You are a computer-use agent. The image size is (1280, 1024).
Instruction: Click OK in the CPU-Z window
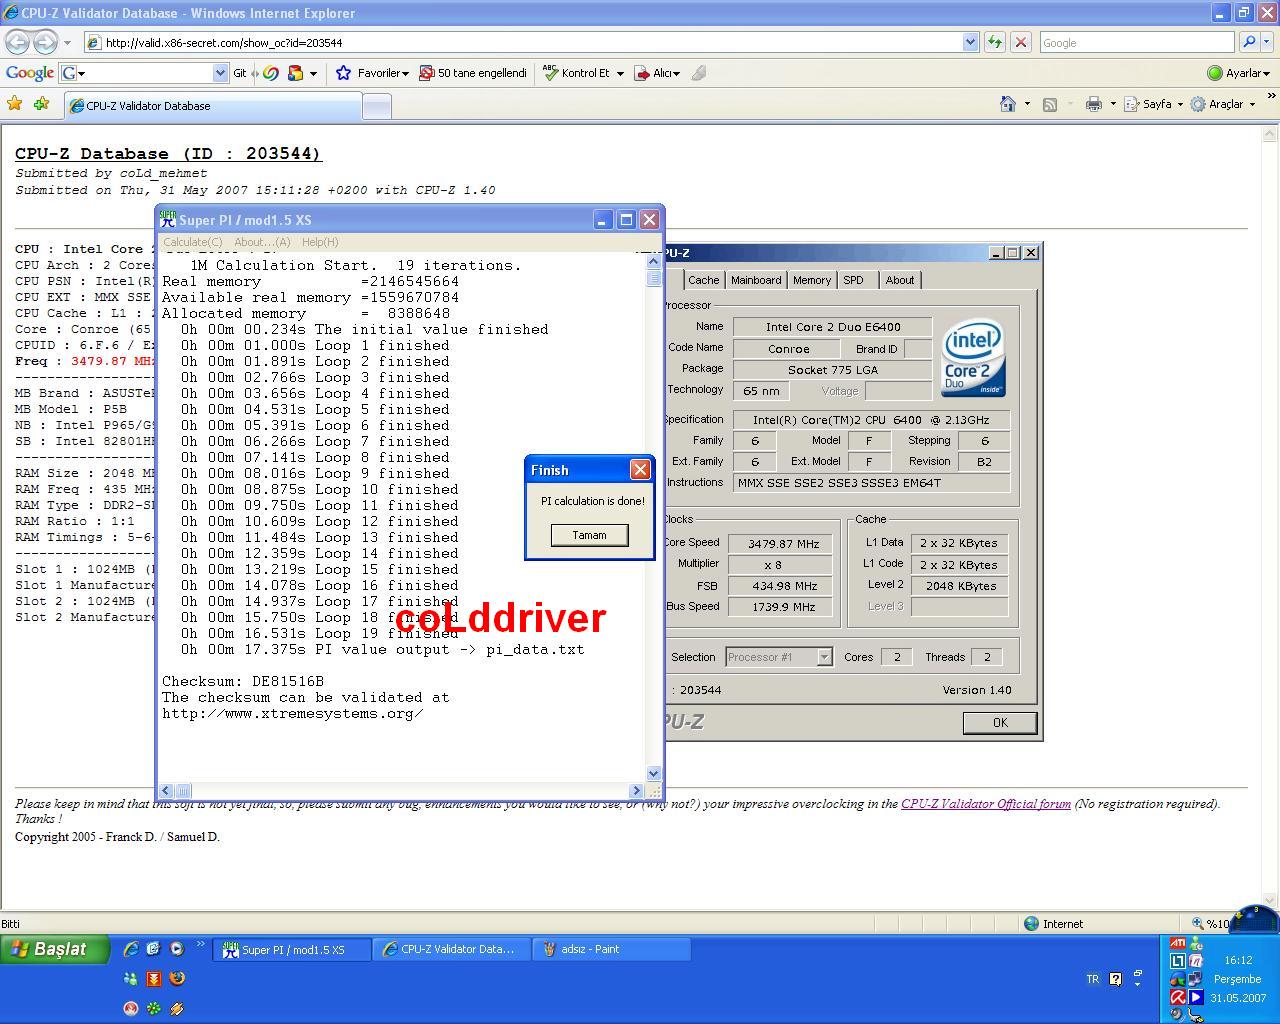[1000, 722]
